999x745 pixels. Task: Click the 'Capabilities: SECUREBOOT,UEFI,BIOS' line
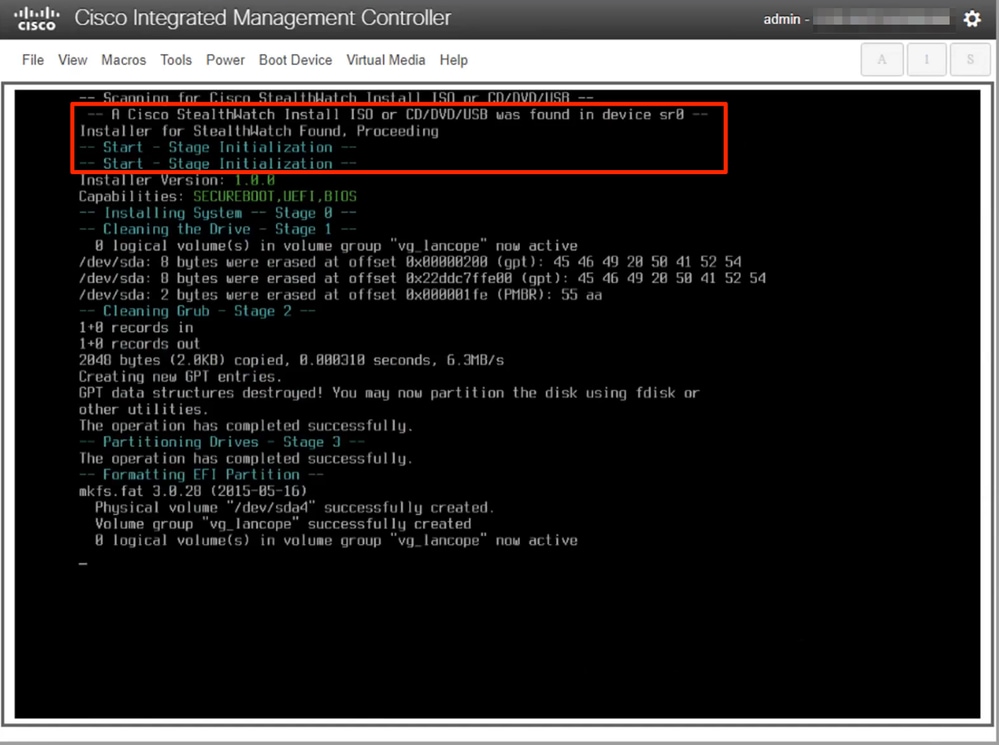coord(218,196)
